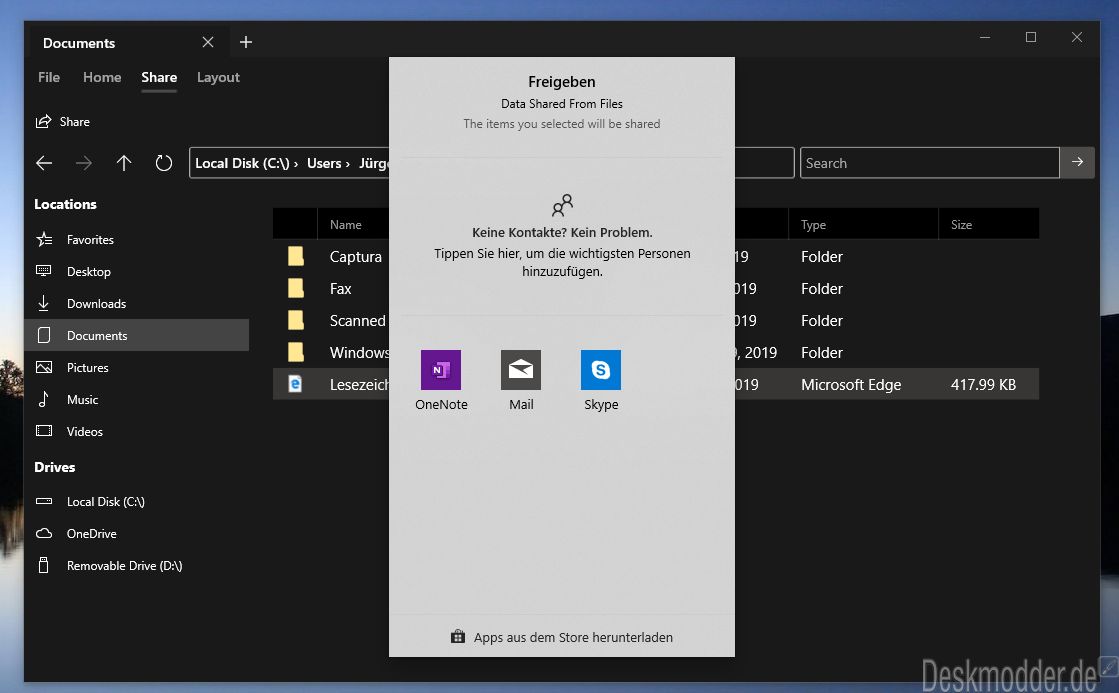Switch to the Home tab

(x=102, y=77)
